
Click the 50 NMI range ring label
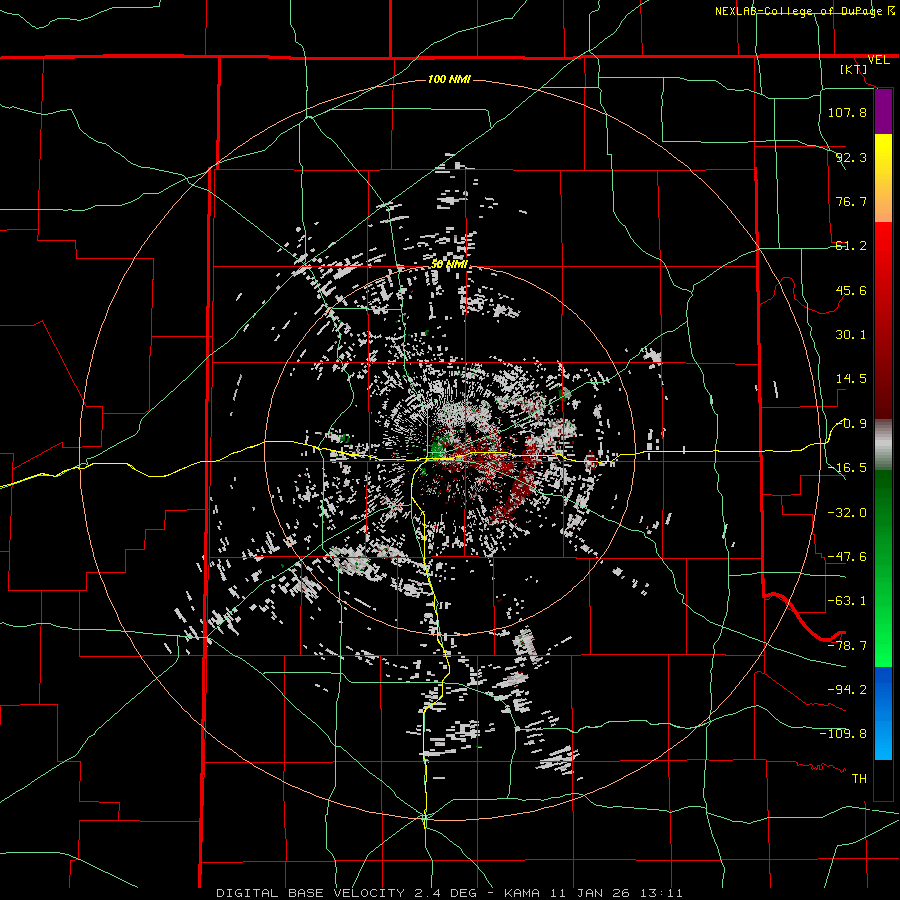tap(449, 265)
